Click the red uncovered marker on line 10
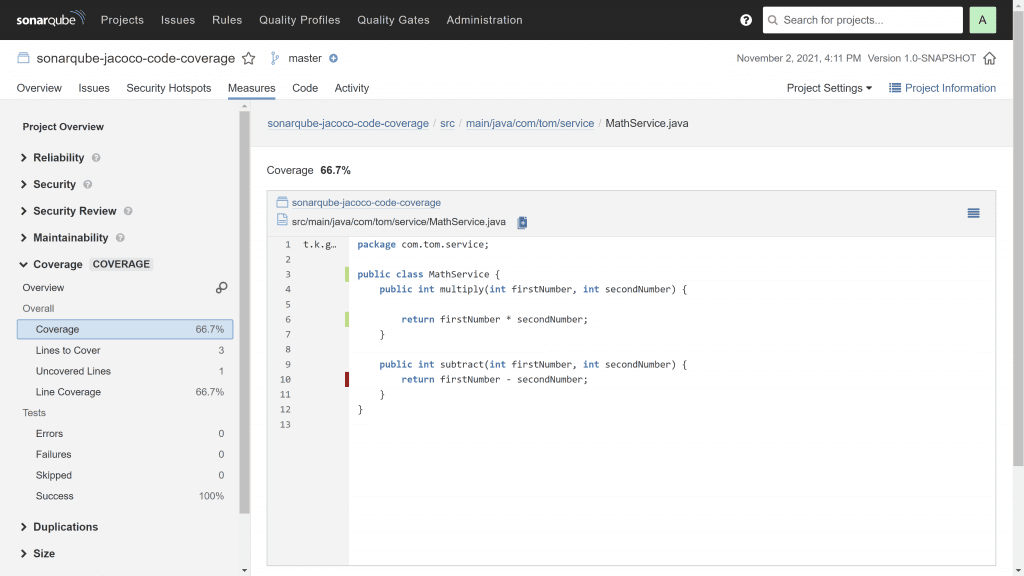 [x=347, y=379]
